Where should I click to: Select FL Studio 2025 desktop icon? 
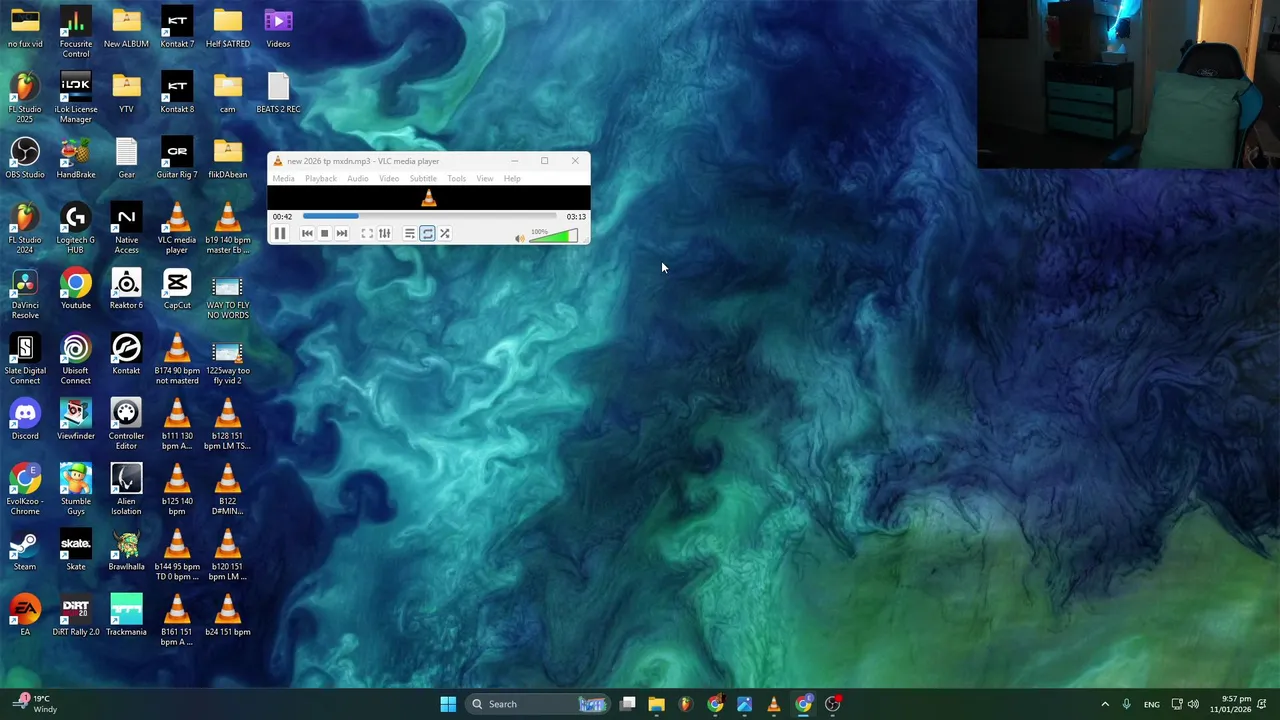(25, 98)
